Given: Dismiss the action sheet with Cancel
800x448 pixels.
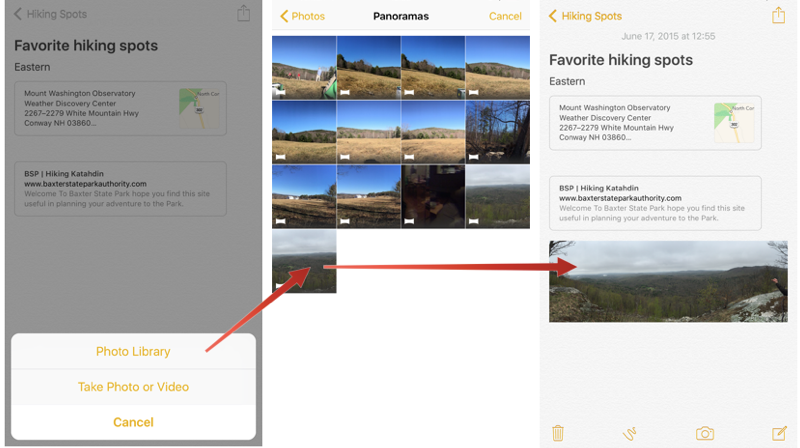Looking at the screenshot, I should click(x=133, y=422).
